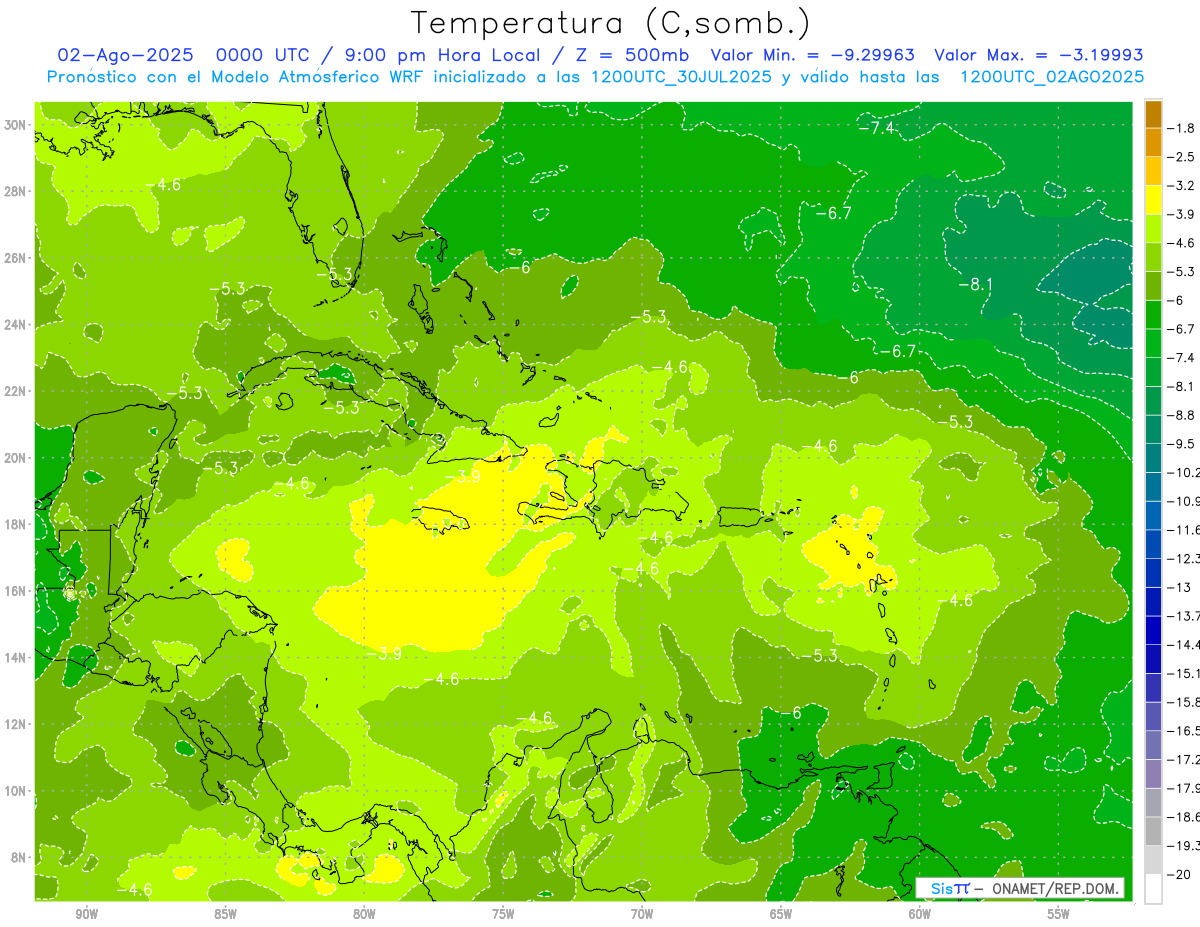Screen dimensions: 1200x927
Task: Click the purple swatch between -17.2 and -17.9
Action: [x=1153, y=773]
